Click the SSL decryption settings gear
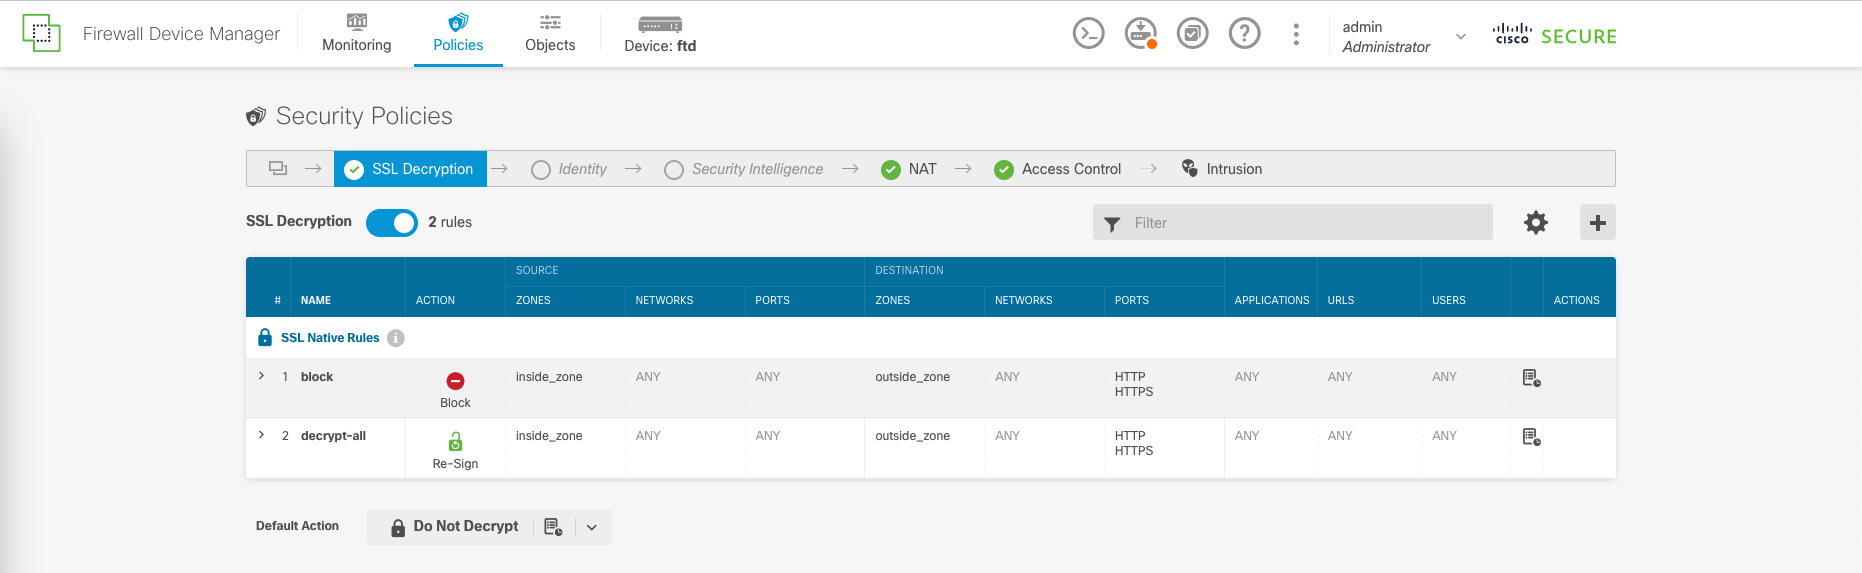This screenshot has width=1862, height=573. pyautogui.click(x=1535, y=223)
